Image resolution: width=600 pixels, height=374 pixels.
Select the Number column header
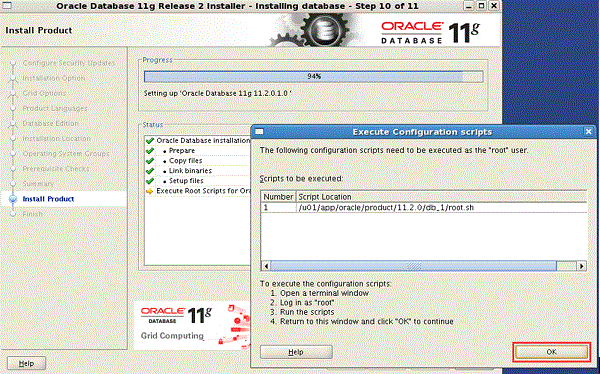[x=278, y=197]
